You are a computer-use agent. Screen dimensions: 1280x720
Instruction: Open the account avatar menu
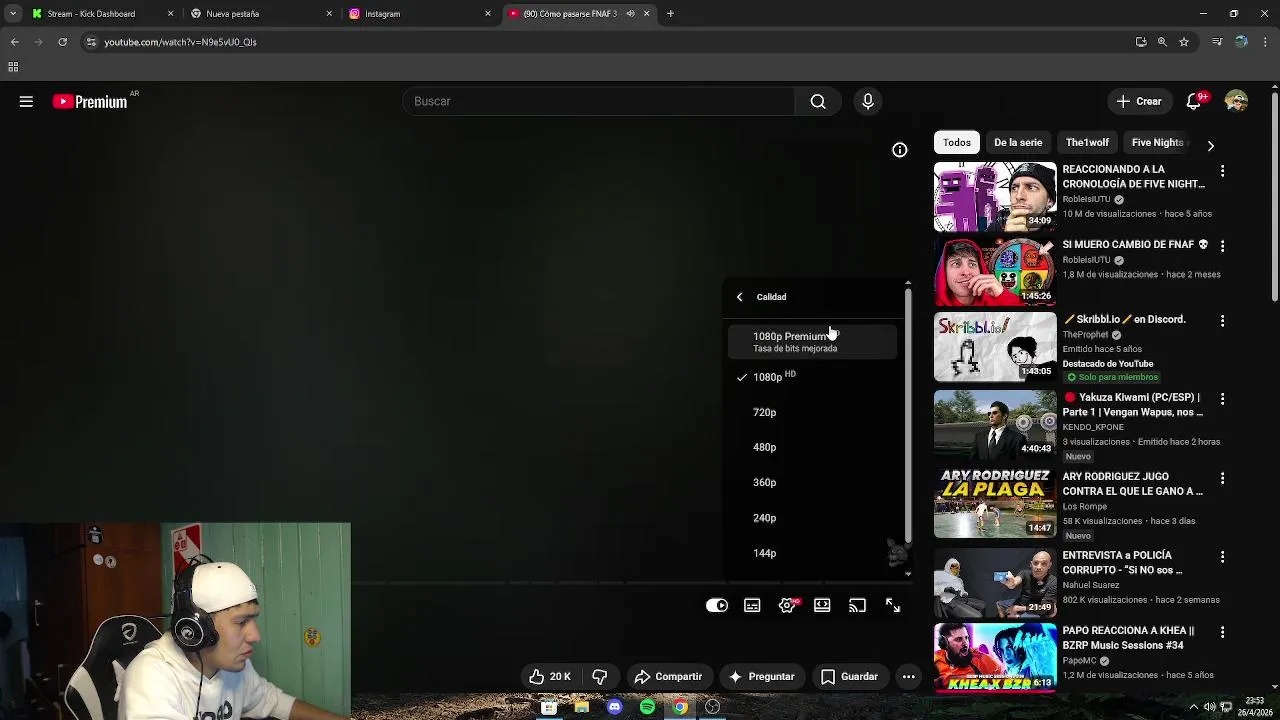1236,101
